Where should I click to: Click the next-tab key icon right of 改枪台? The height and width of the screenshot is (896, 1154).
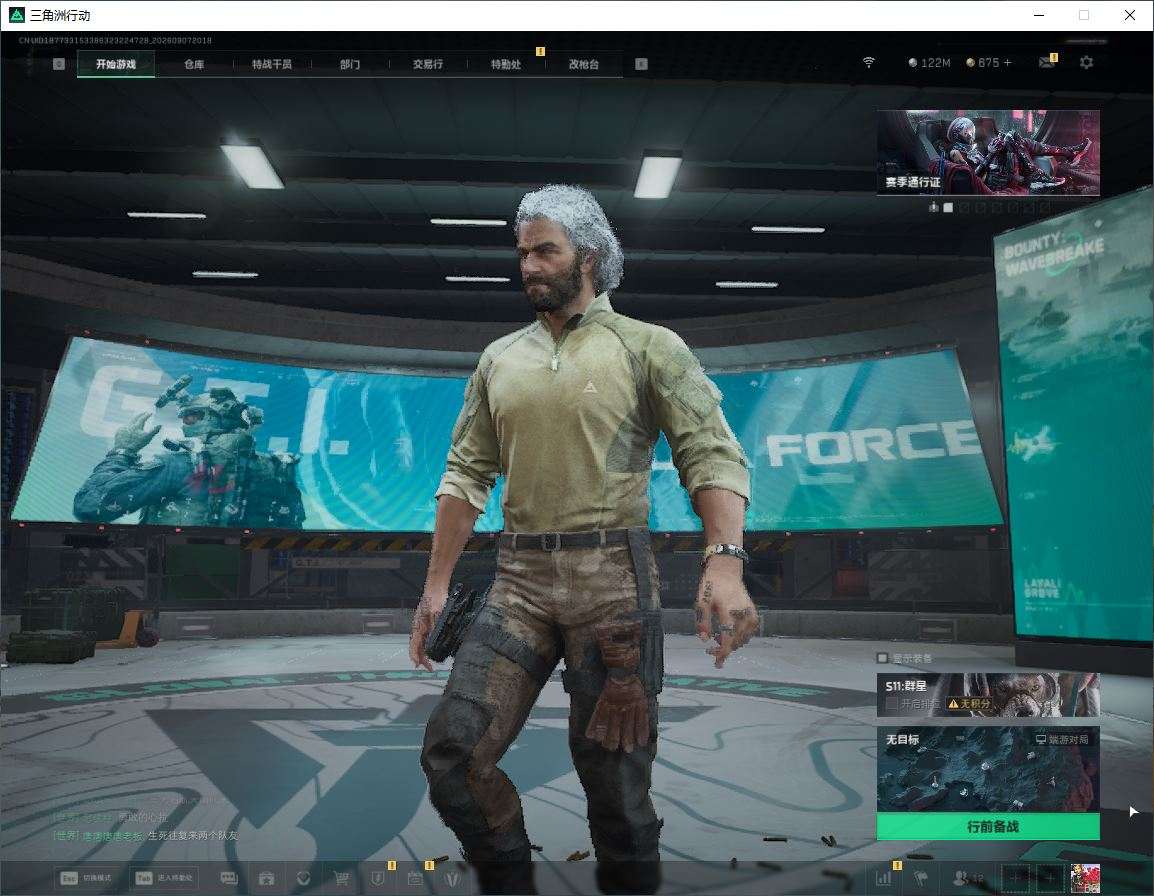click(641, 64)
